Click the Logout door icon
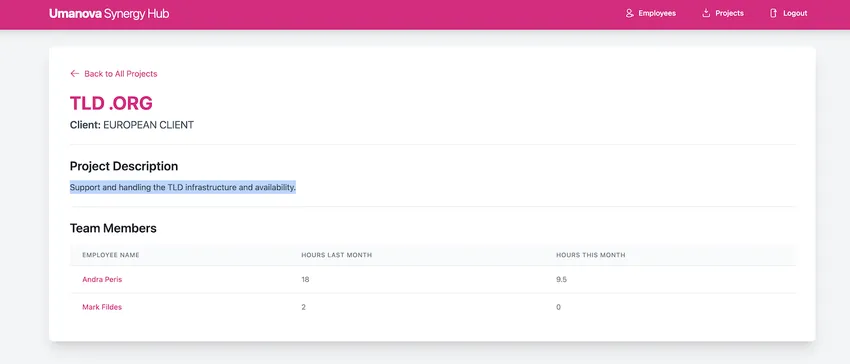 (774, 13)
